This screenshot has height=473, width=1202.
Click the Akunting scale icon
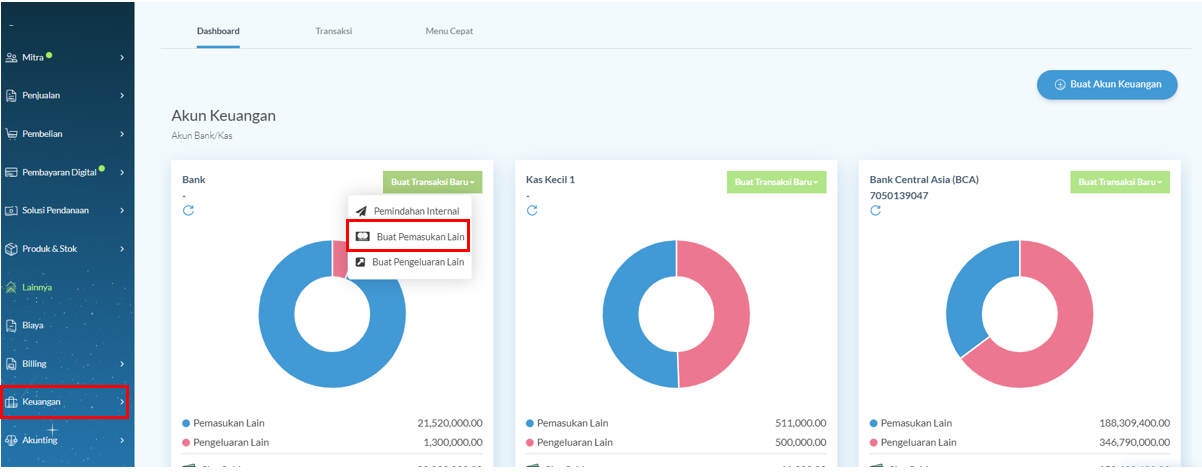point(12,440)
